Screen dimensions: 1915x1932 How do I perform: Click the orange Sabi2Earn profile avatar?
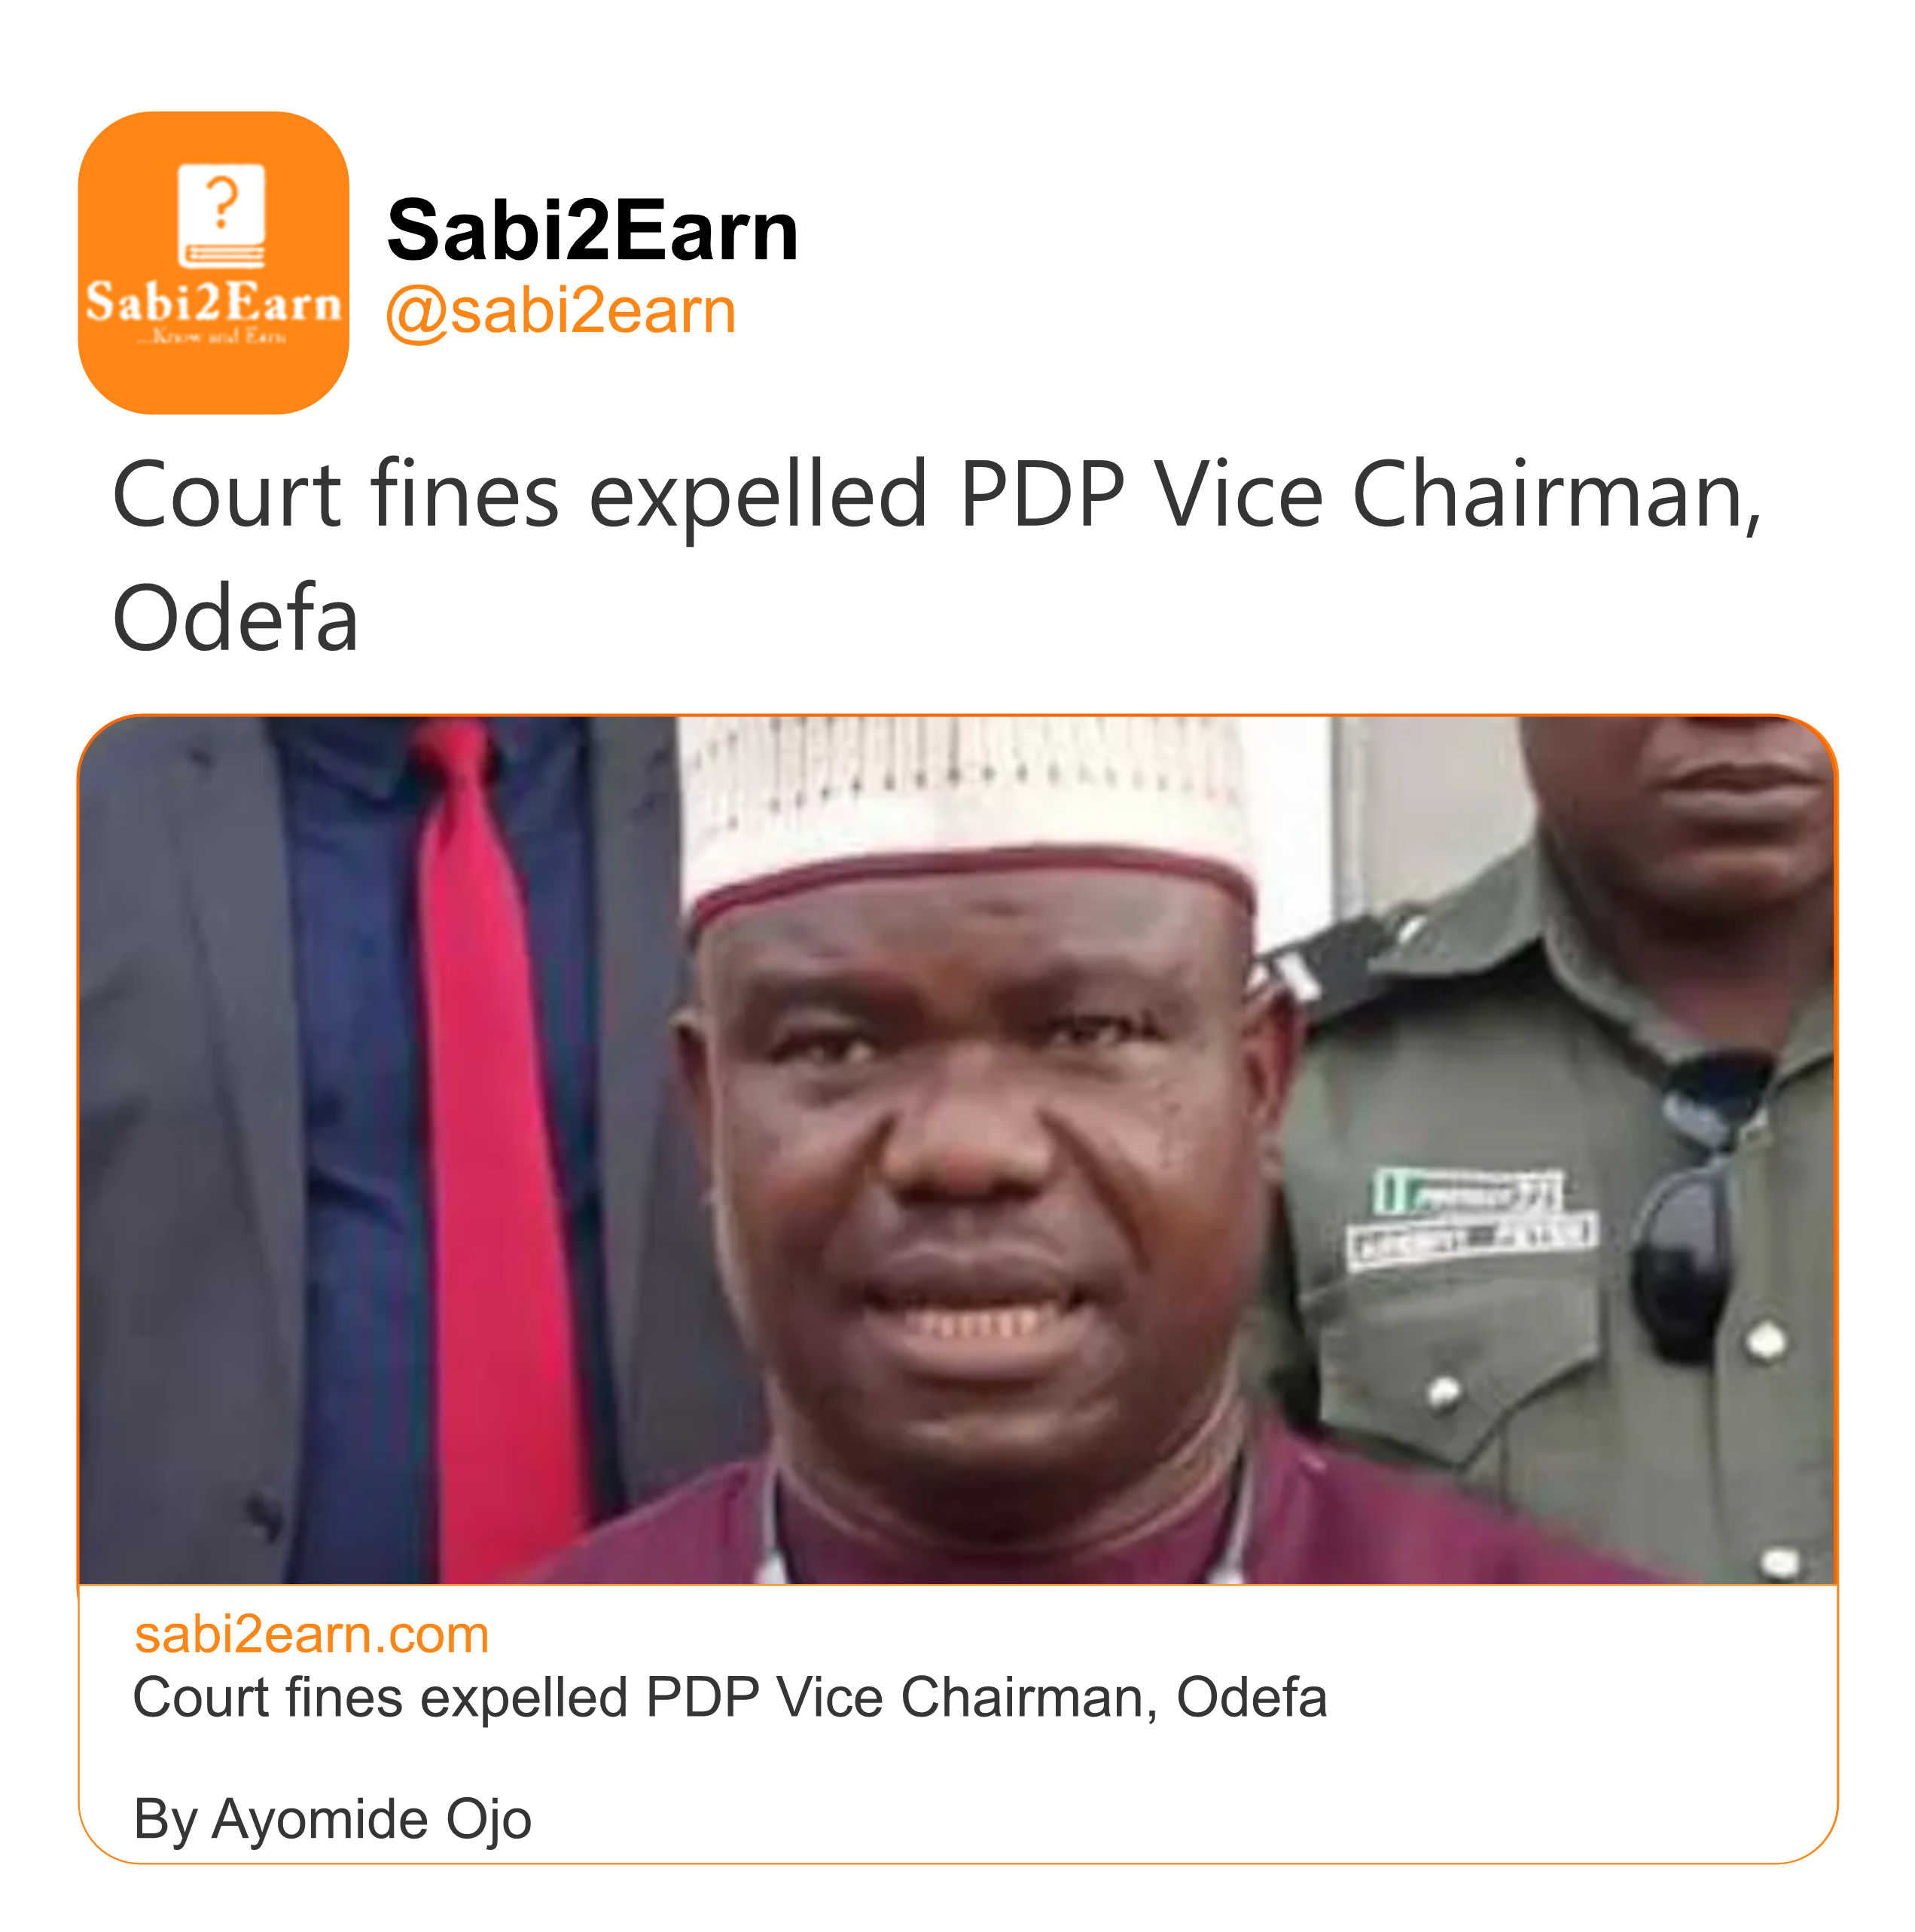click(x=213, y=262)
